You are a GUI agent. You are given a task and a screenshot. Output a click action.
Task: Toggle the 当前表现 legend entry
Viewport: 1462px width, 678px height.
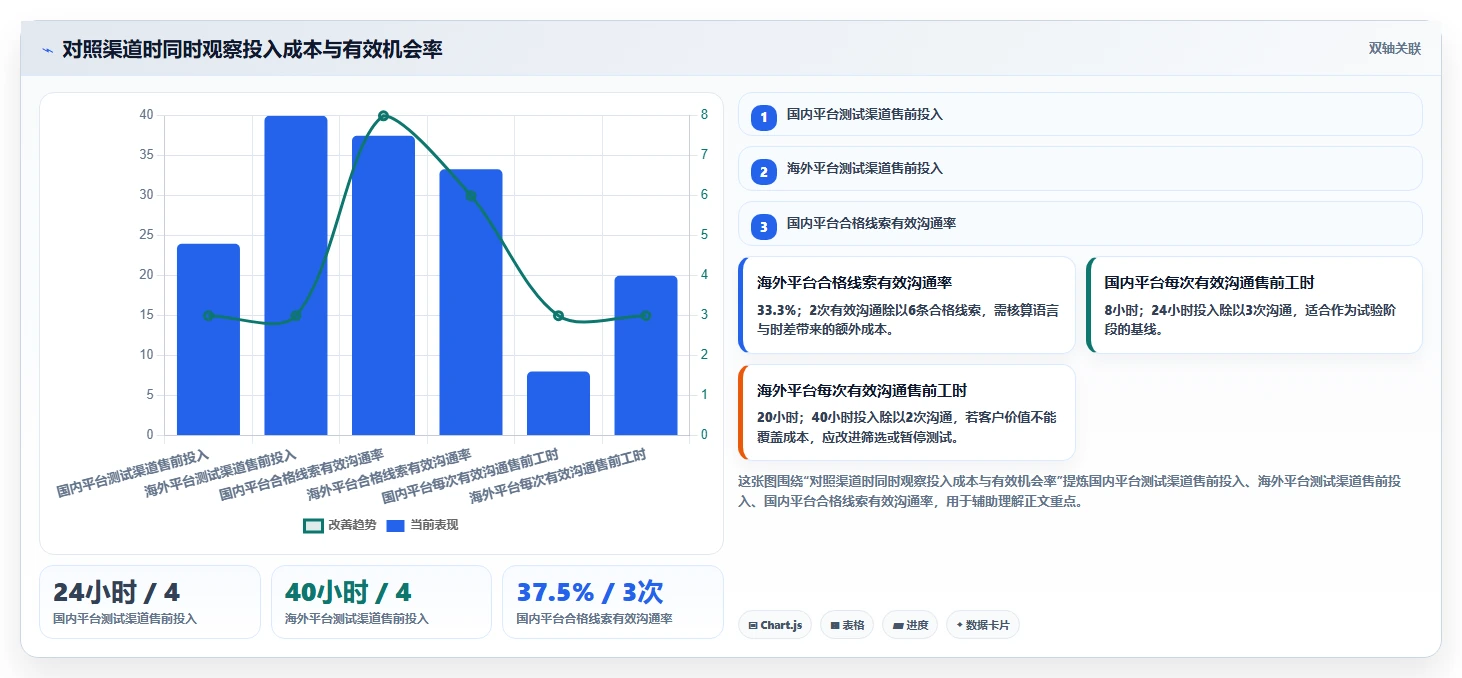point(422,525)
